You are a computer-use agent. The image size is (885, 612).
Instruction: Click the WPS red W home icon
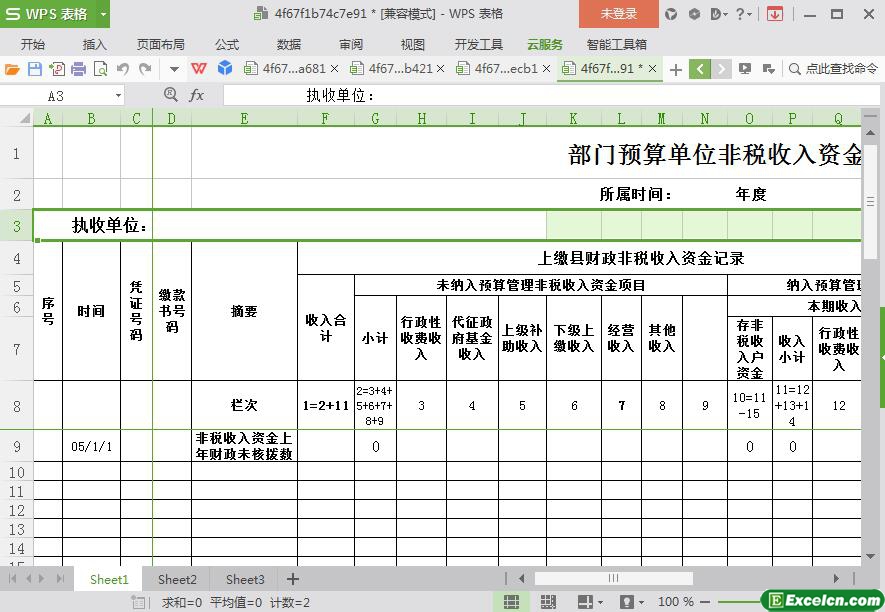click(x=199, y=69)
